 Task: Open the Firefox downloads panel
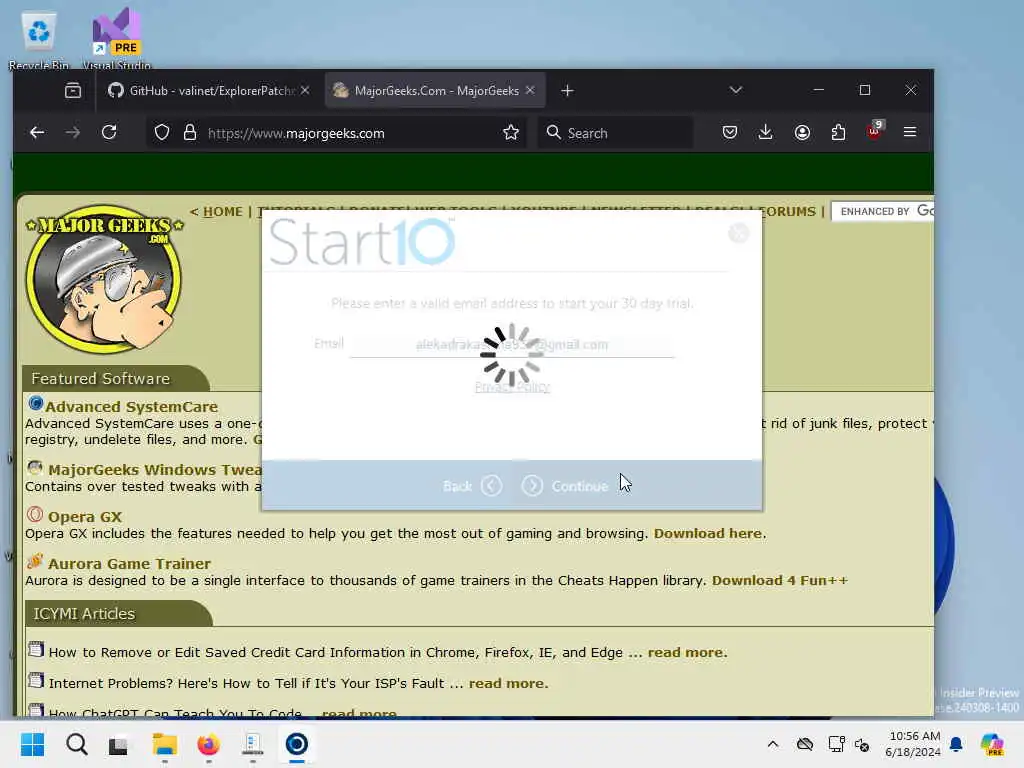(765, 133)
